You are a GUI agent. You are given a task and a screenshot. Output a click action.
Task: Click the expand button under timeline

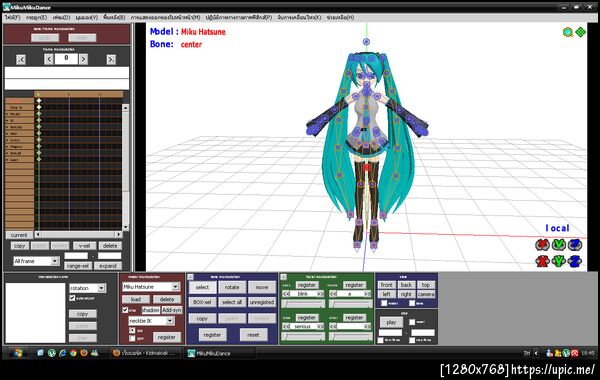(x=108, y=266)
